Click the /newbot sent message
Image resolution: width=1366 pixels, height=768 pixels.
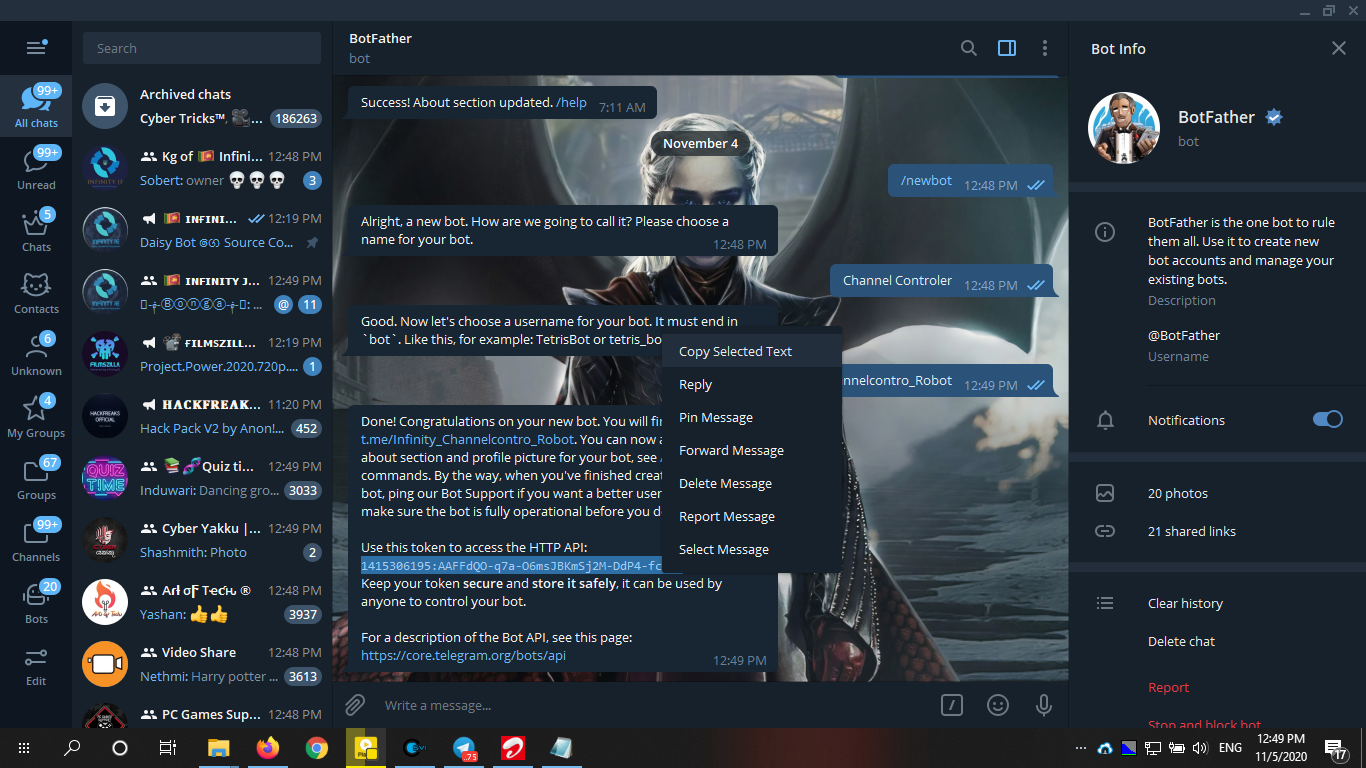tap(971, 183)
